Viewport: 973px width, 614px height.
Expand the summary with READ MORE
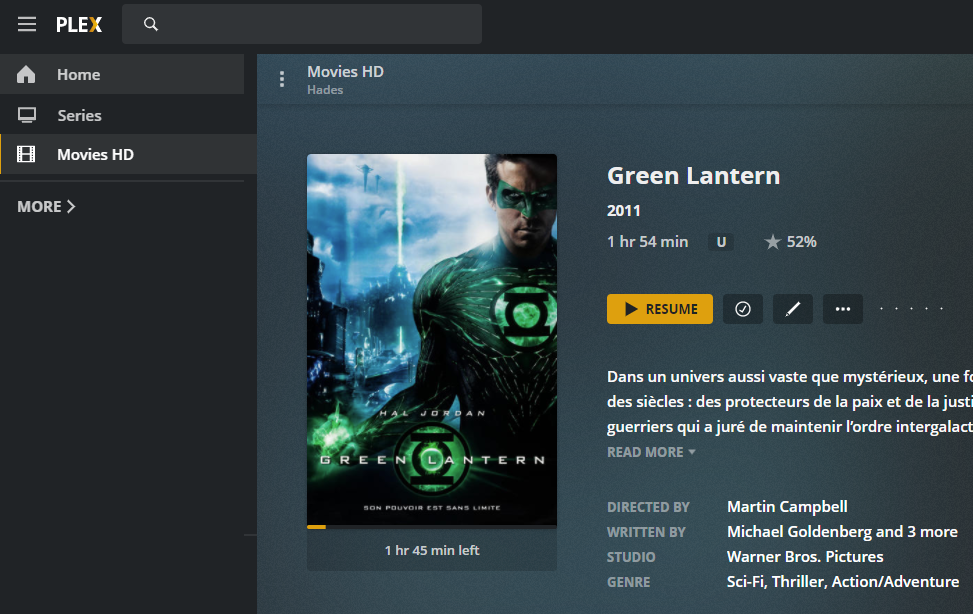651,452
